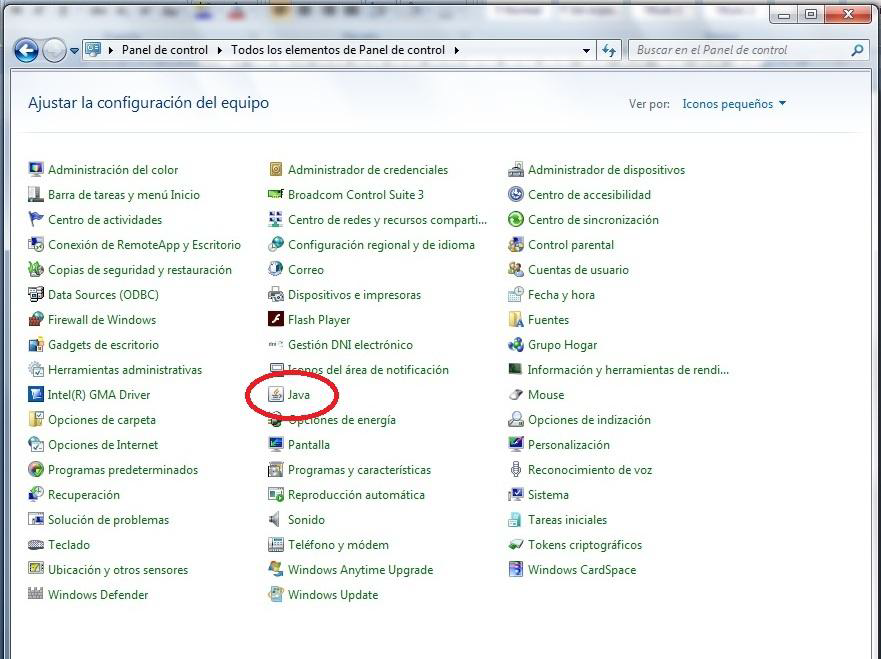Click the Programas predeterminados icon
The height and width of the screenshot is (659, 881).
click(x=35, y=469)
